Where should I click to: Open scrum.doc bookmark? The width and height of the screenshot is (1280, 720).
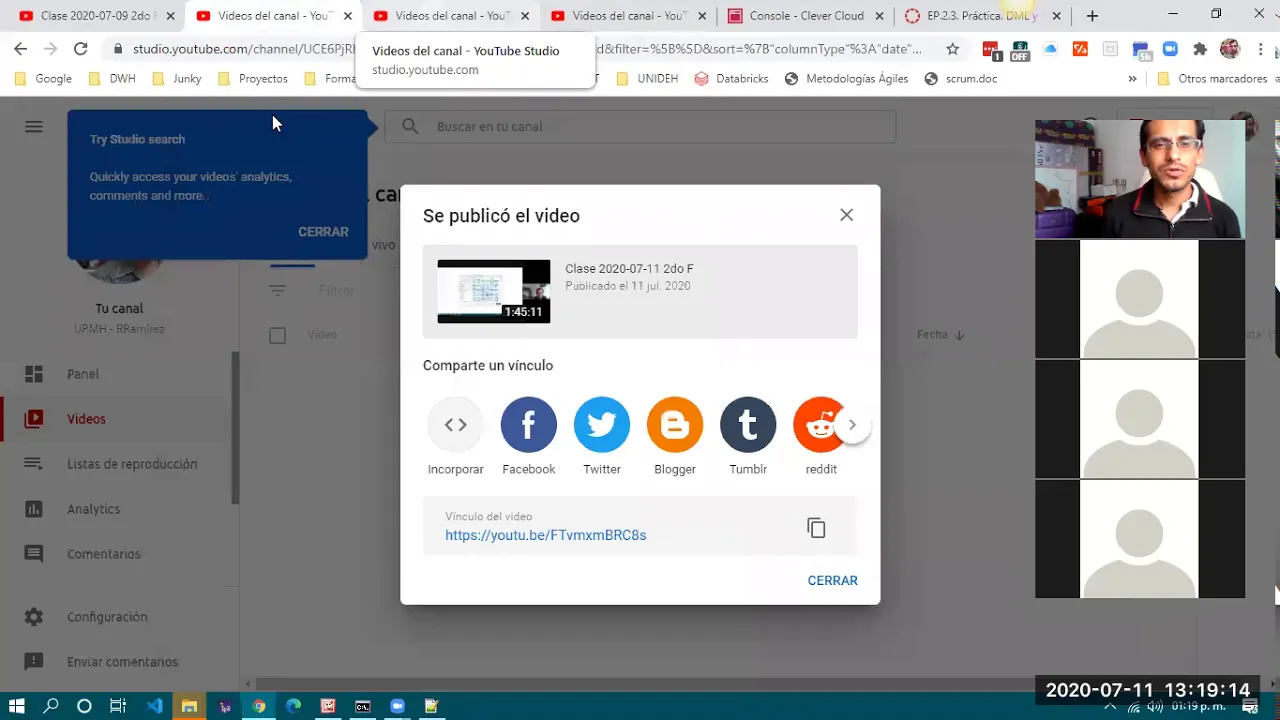pos(961,78)
